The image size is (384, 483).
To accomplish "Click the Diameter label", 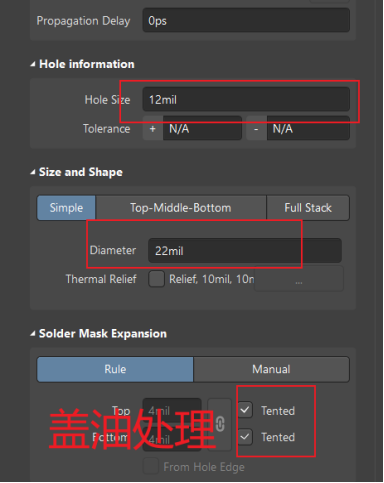I will [113, 250].
